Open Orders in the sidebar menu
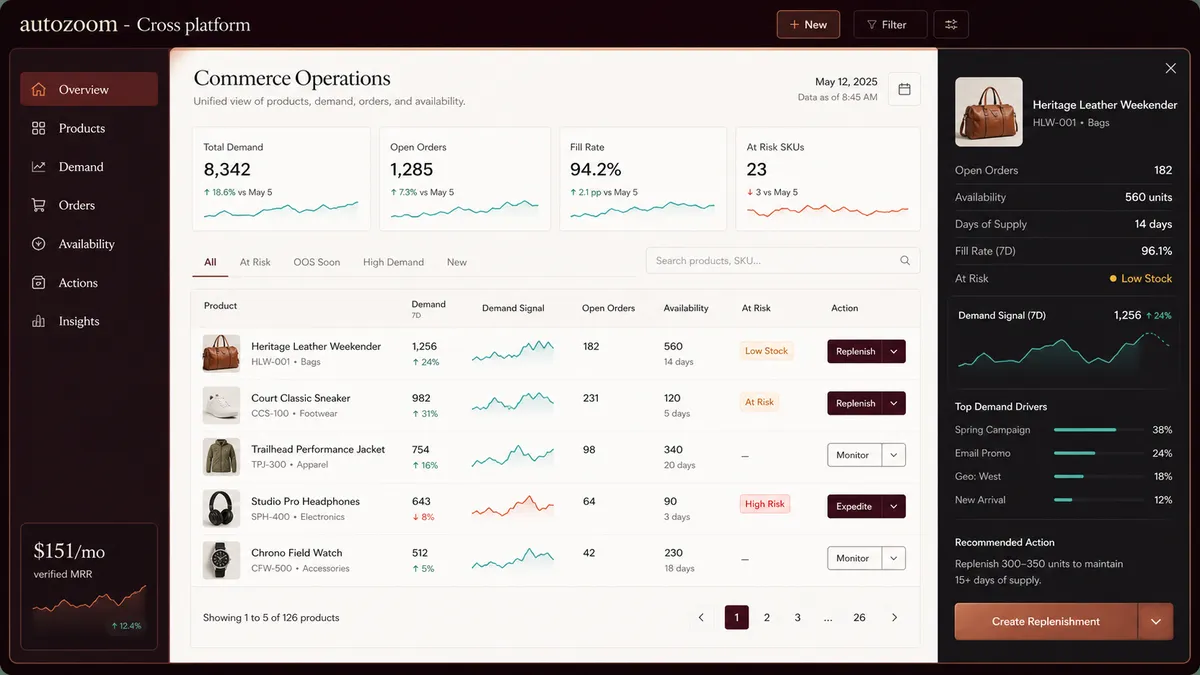The width and height of the screenshot is (1200, 675). (x=89, y=205)
